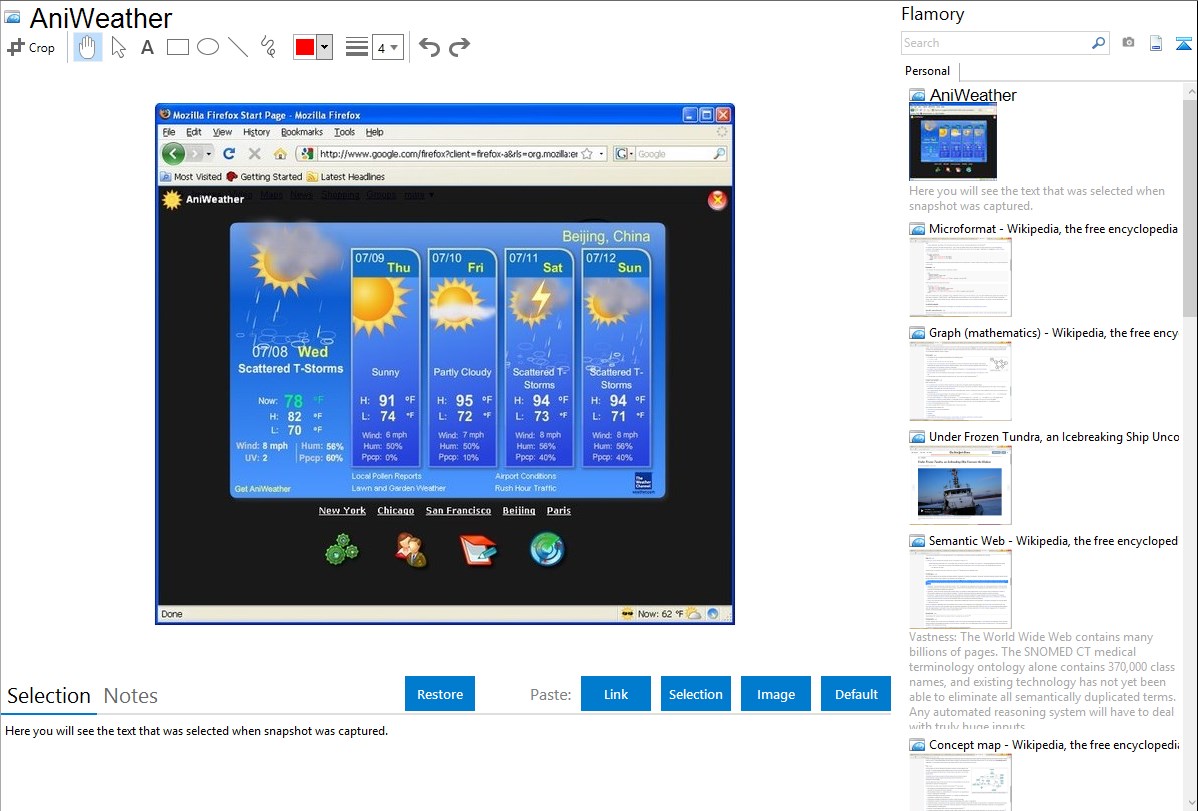
Task: Open the color picker dropdown arrow
Action: pos(325,47)
